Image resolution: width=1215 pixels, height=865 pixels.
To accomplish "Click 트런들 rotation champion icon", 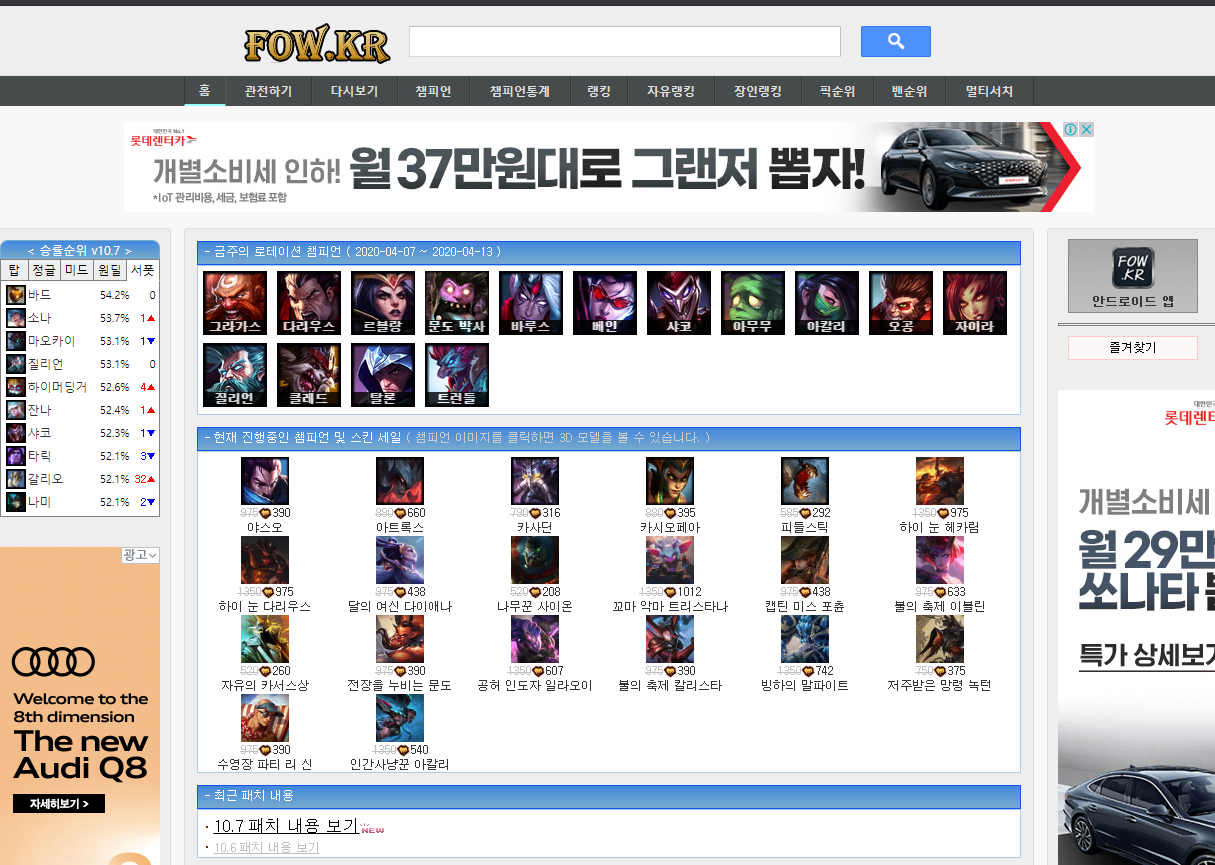I will (x=457, y=375).
